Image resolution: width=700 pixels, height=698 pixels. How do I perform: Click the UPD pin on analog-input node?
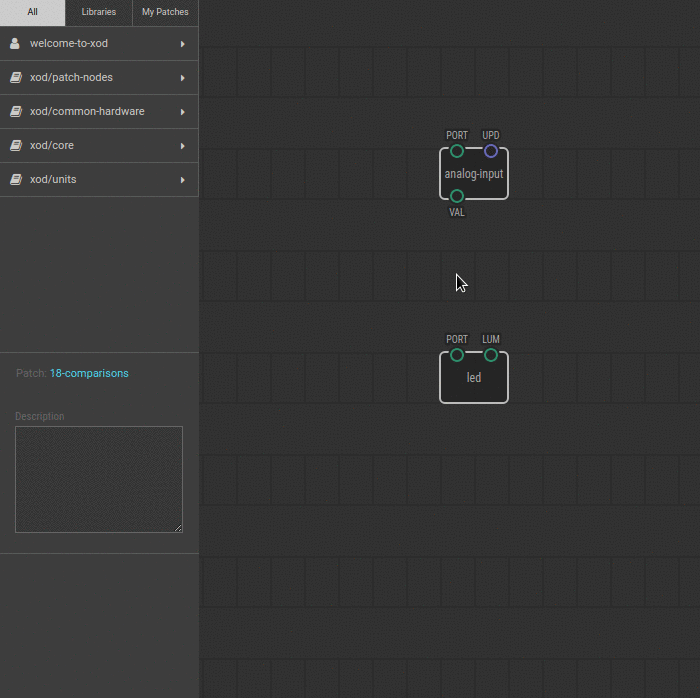[491, 151]
